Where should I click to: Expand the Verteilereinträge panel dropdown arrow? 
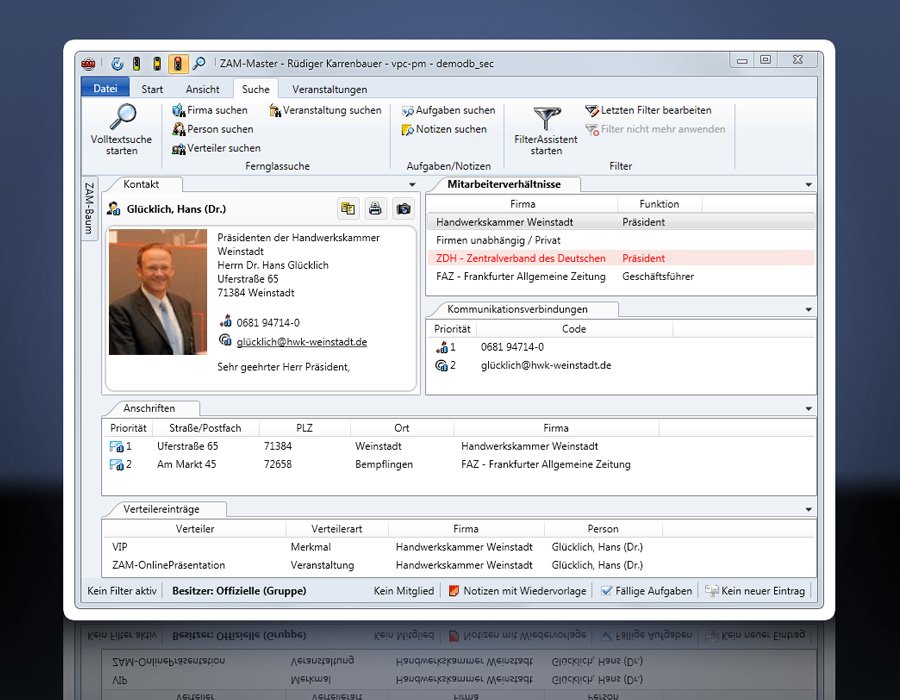[x=809, y=510]
